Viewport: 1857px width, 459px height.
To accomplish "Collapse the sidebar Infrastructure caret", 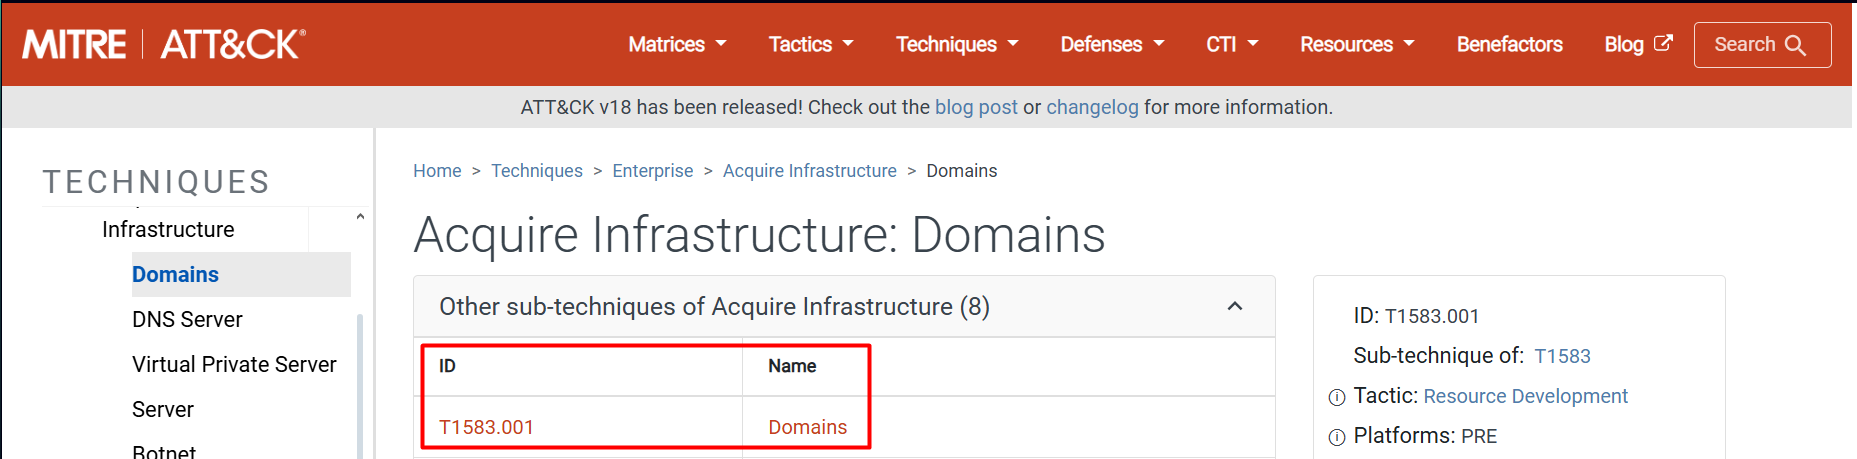I will coord(360,217).
